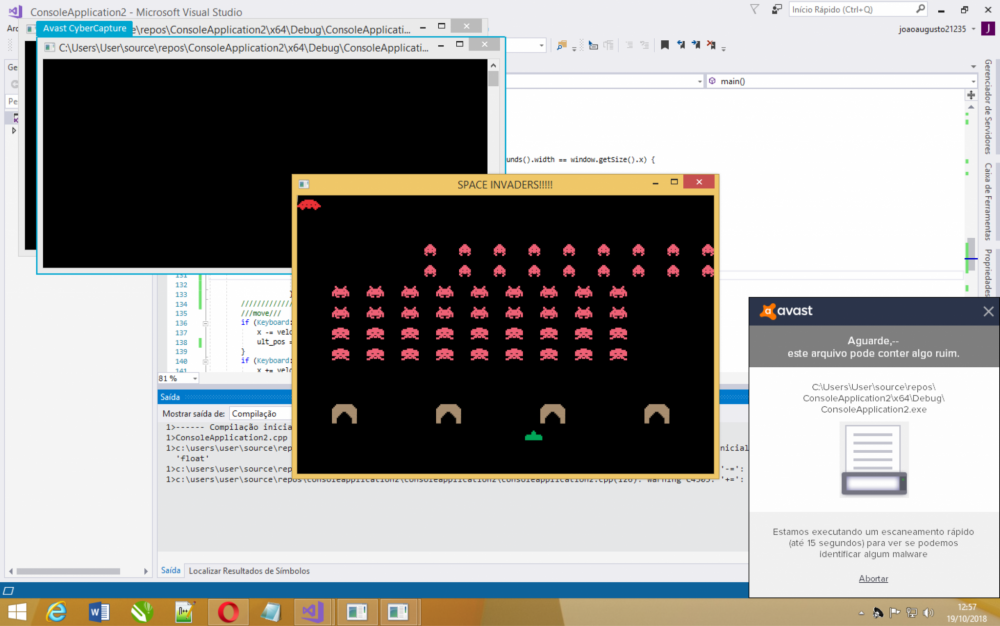Open the main() member navigation dropdown
1000x626 pixels.
click(841, 81)
